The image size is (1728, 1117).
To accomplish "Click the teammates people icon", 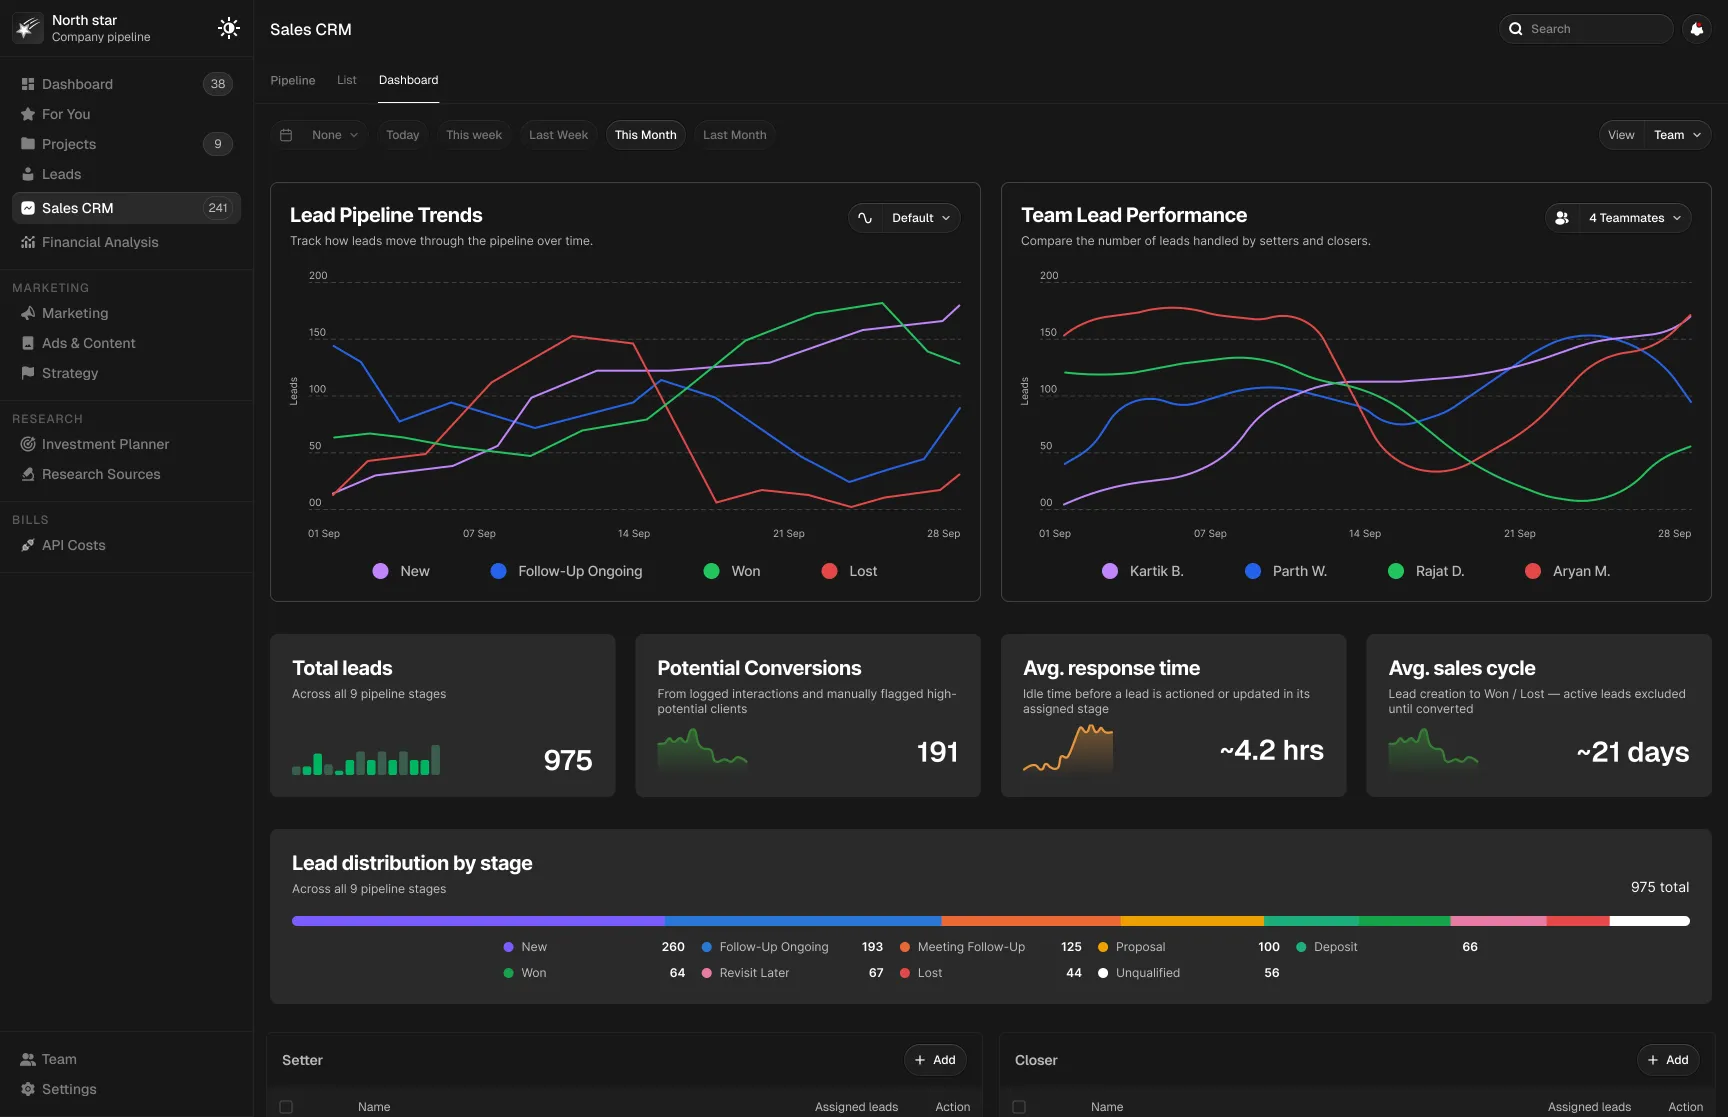I will 1562,218.
